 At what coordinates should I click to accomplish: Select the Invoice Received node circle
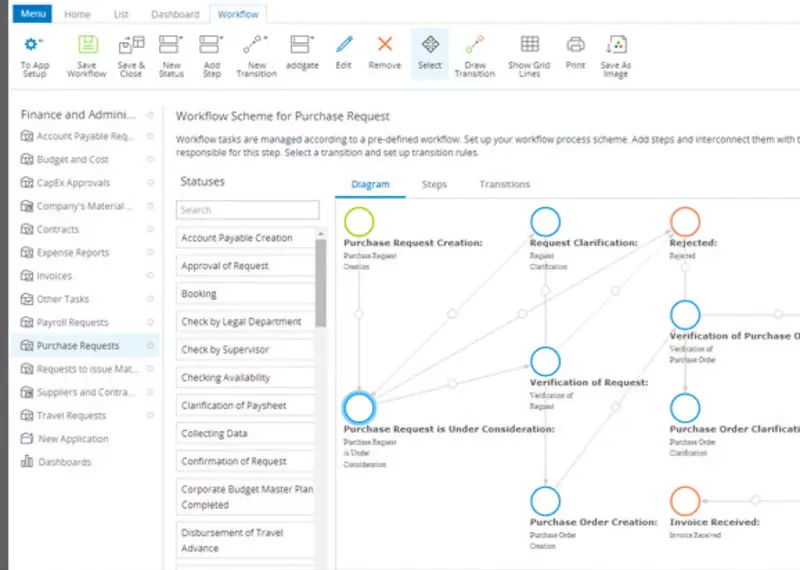pyautogui.click(x=685, y=501)
